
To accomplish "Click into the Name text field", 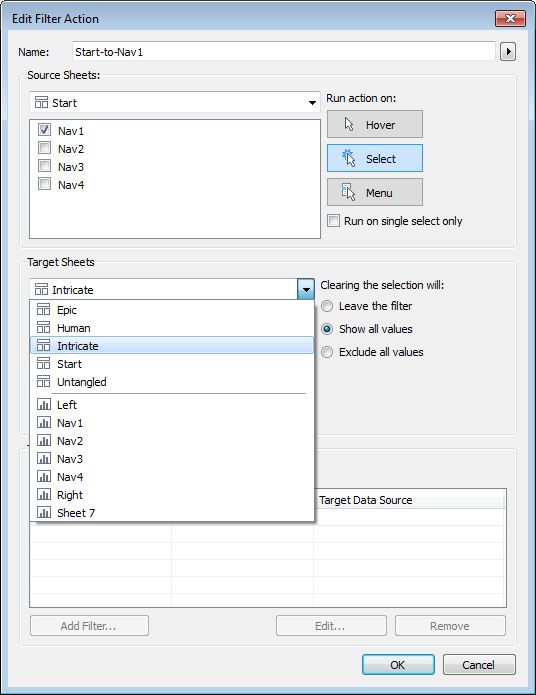I will (284, 52).
